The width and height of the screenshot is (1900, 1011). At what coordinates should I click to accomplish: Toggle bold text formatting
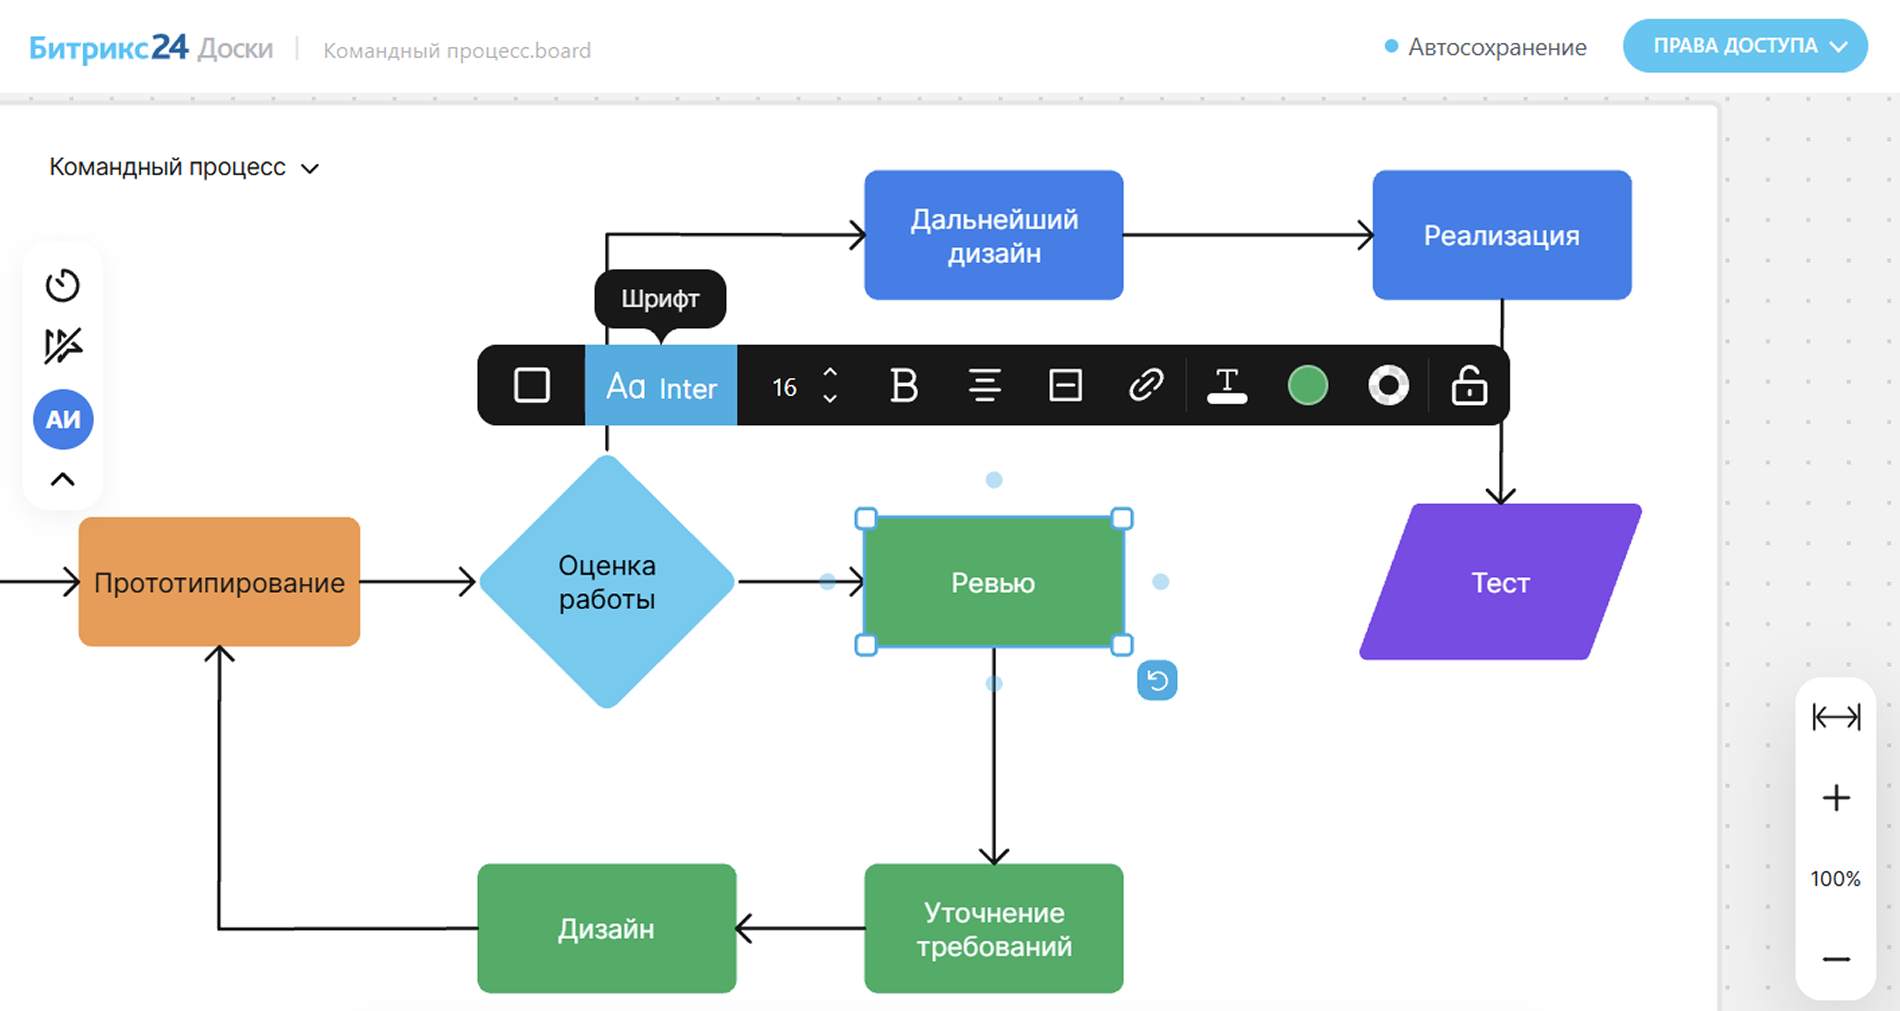tap(903, 385)
